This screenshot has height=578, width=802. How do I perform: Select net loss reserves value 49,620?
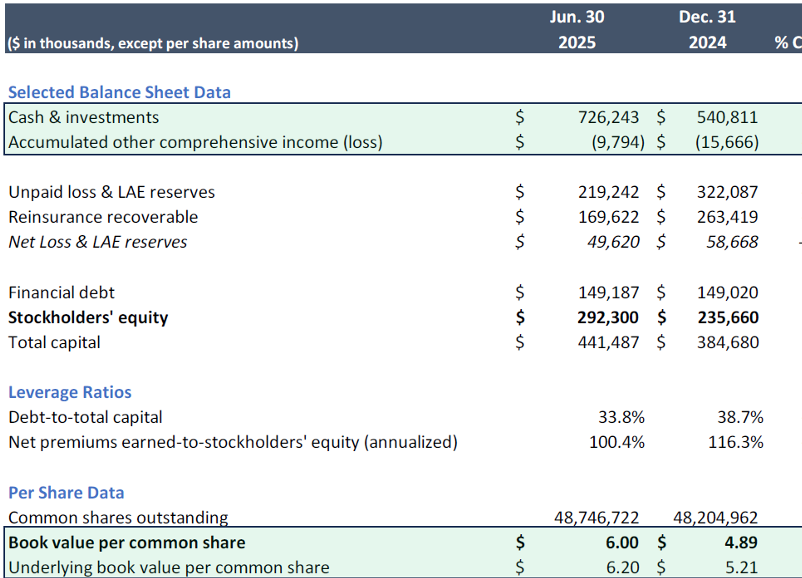pos(613,242)
